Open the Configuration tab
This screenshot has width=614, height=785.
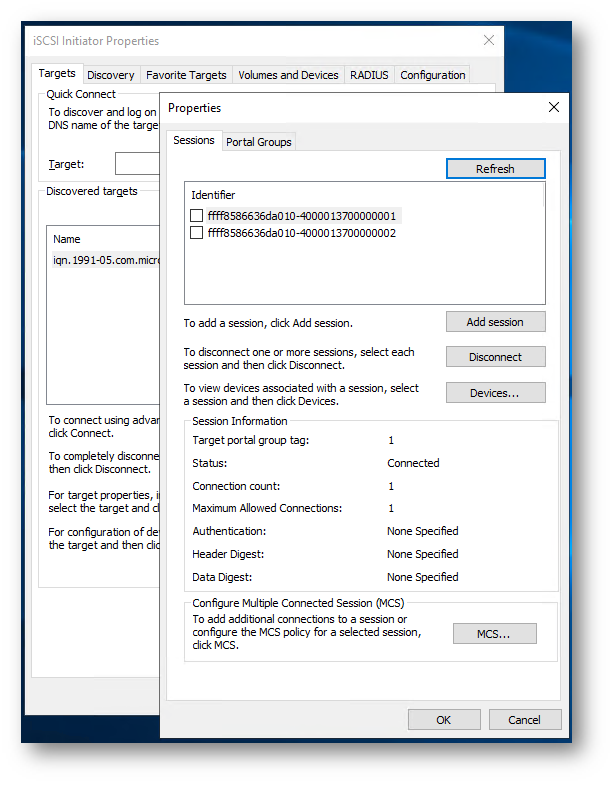tap(433, 75)
